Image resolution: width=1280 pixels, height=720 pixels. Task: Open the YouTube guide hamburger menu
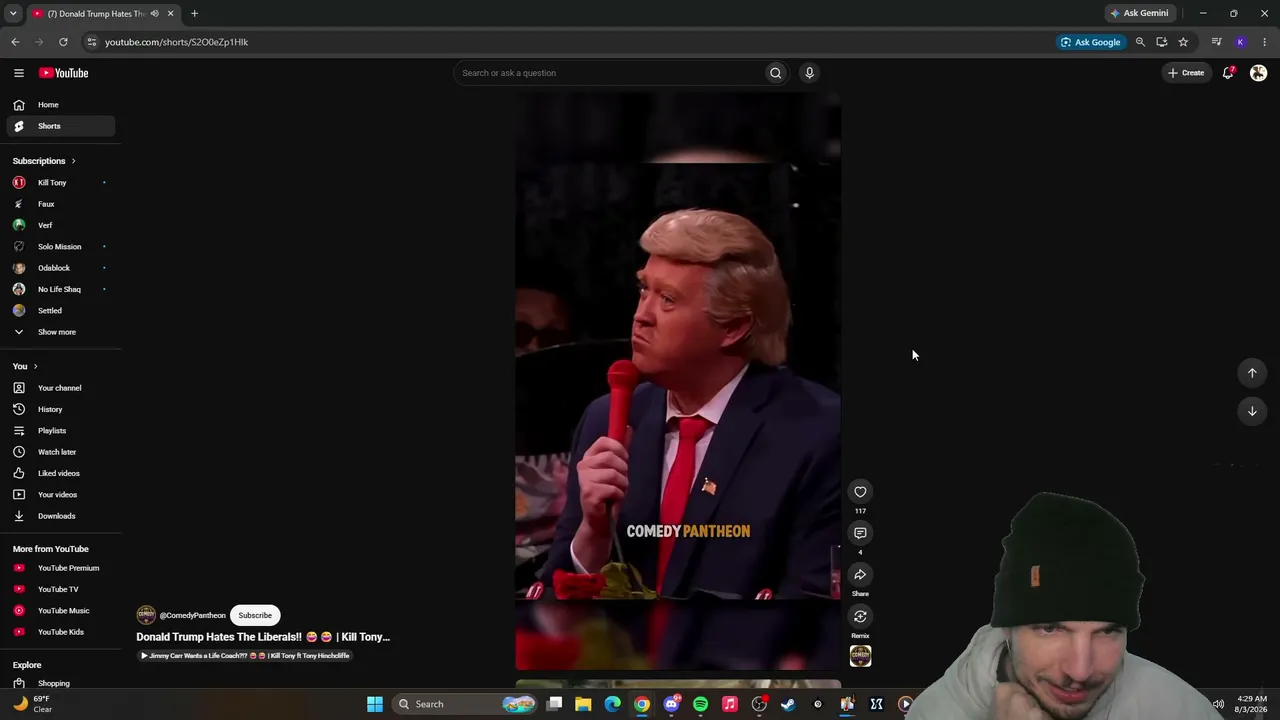18,73
